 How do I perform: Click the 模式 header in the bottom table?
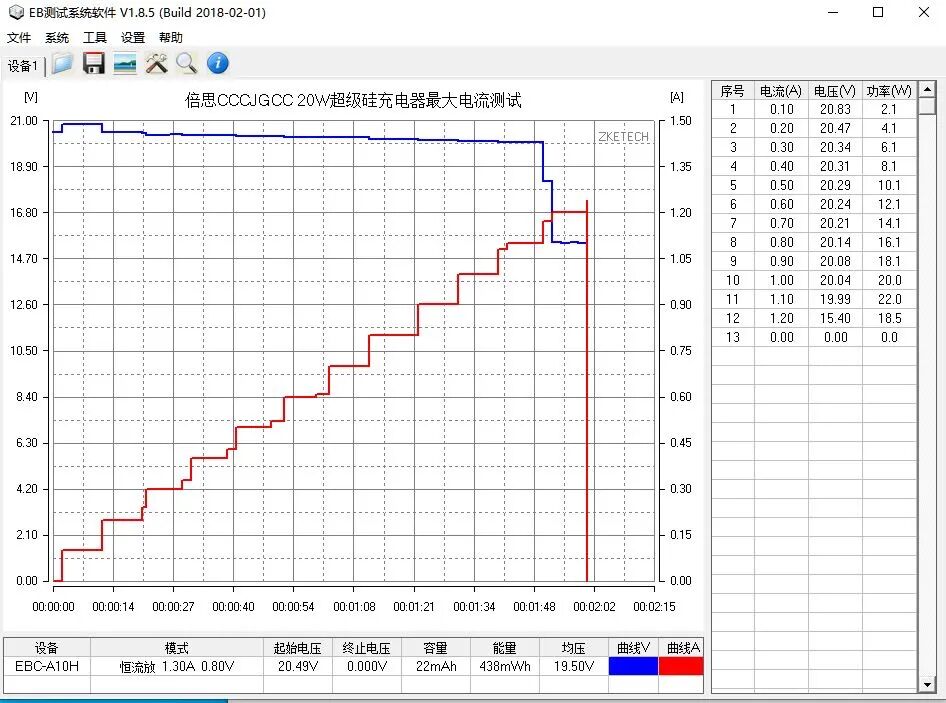(177, 648)
